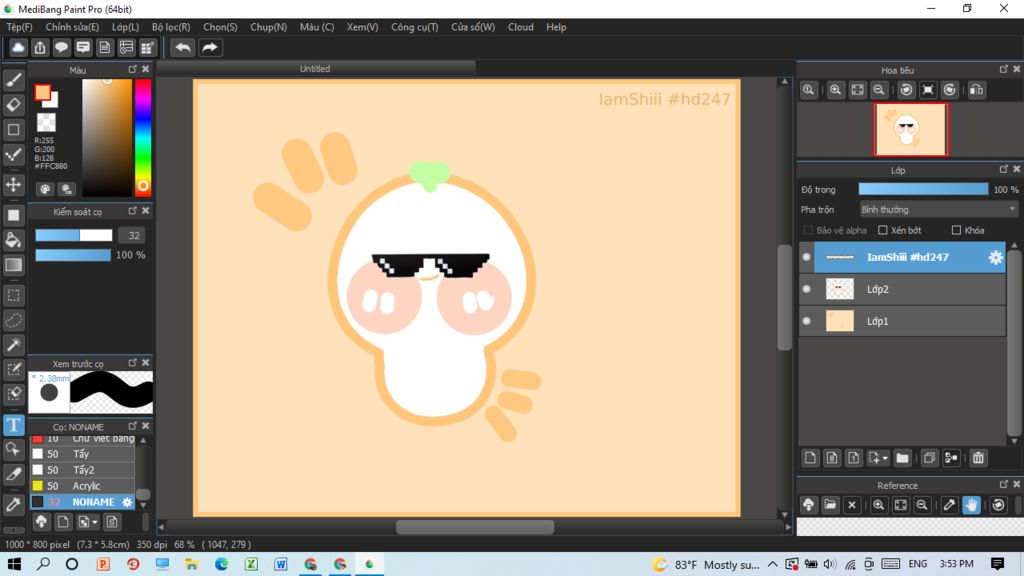
Task: Enable the Khóa checkbox
Action: 956,231
